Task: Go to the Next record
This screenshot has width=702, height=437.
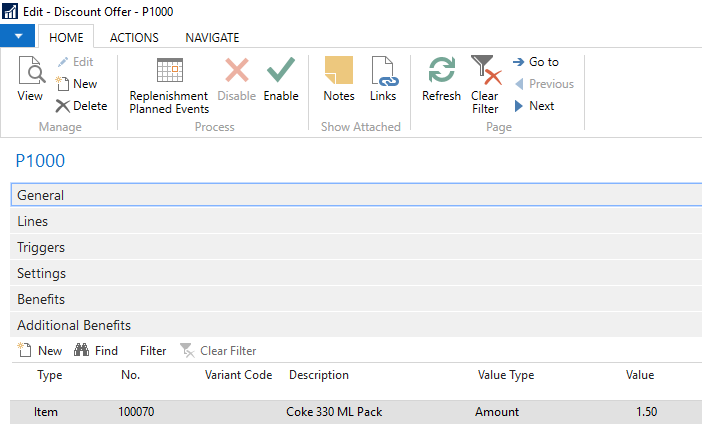Action: click(535, 106)
